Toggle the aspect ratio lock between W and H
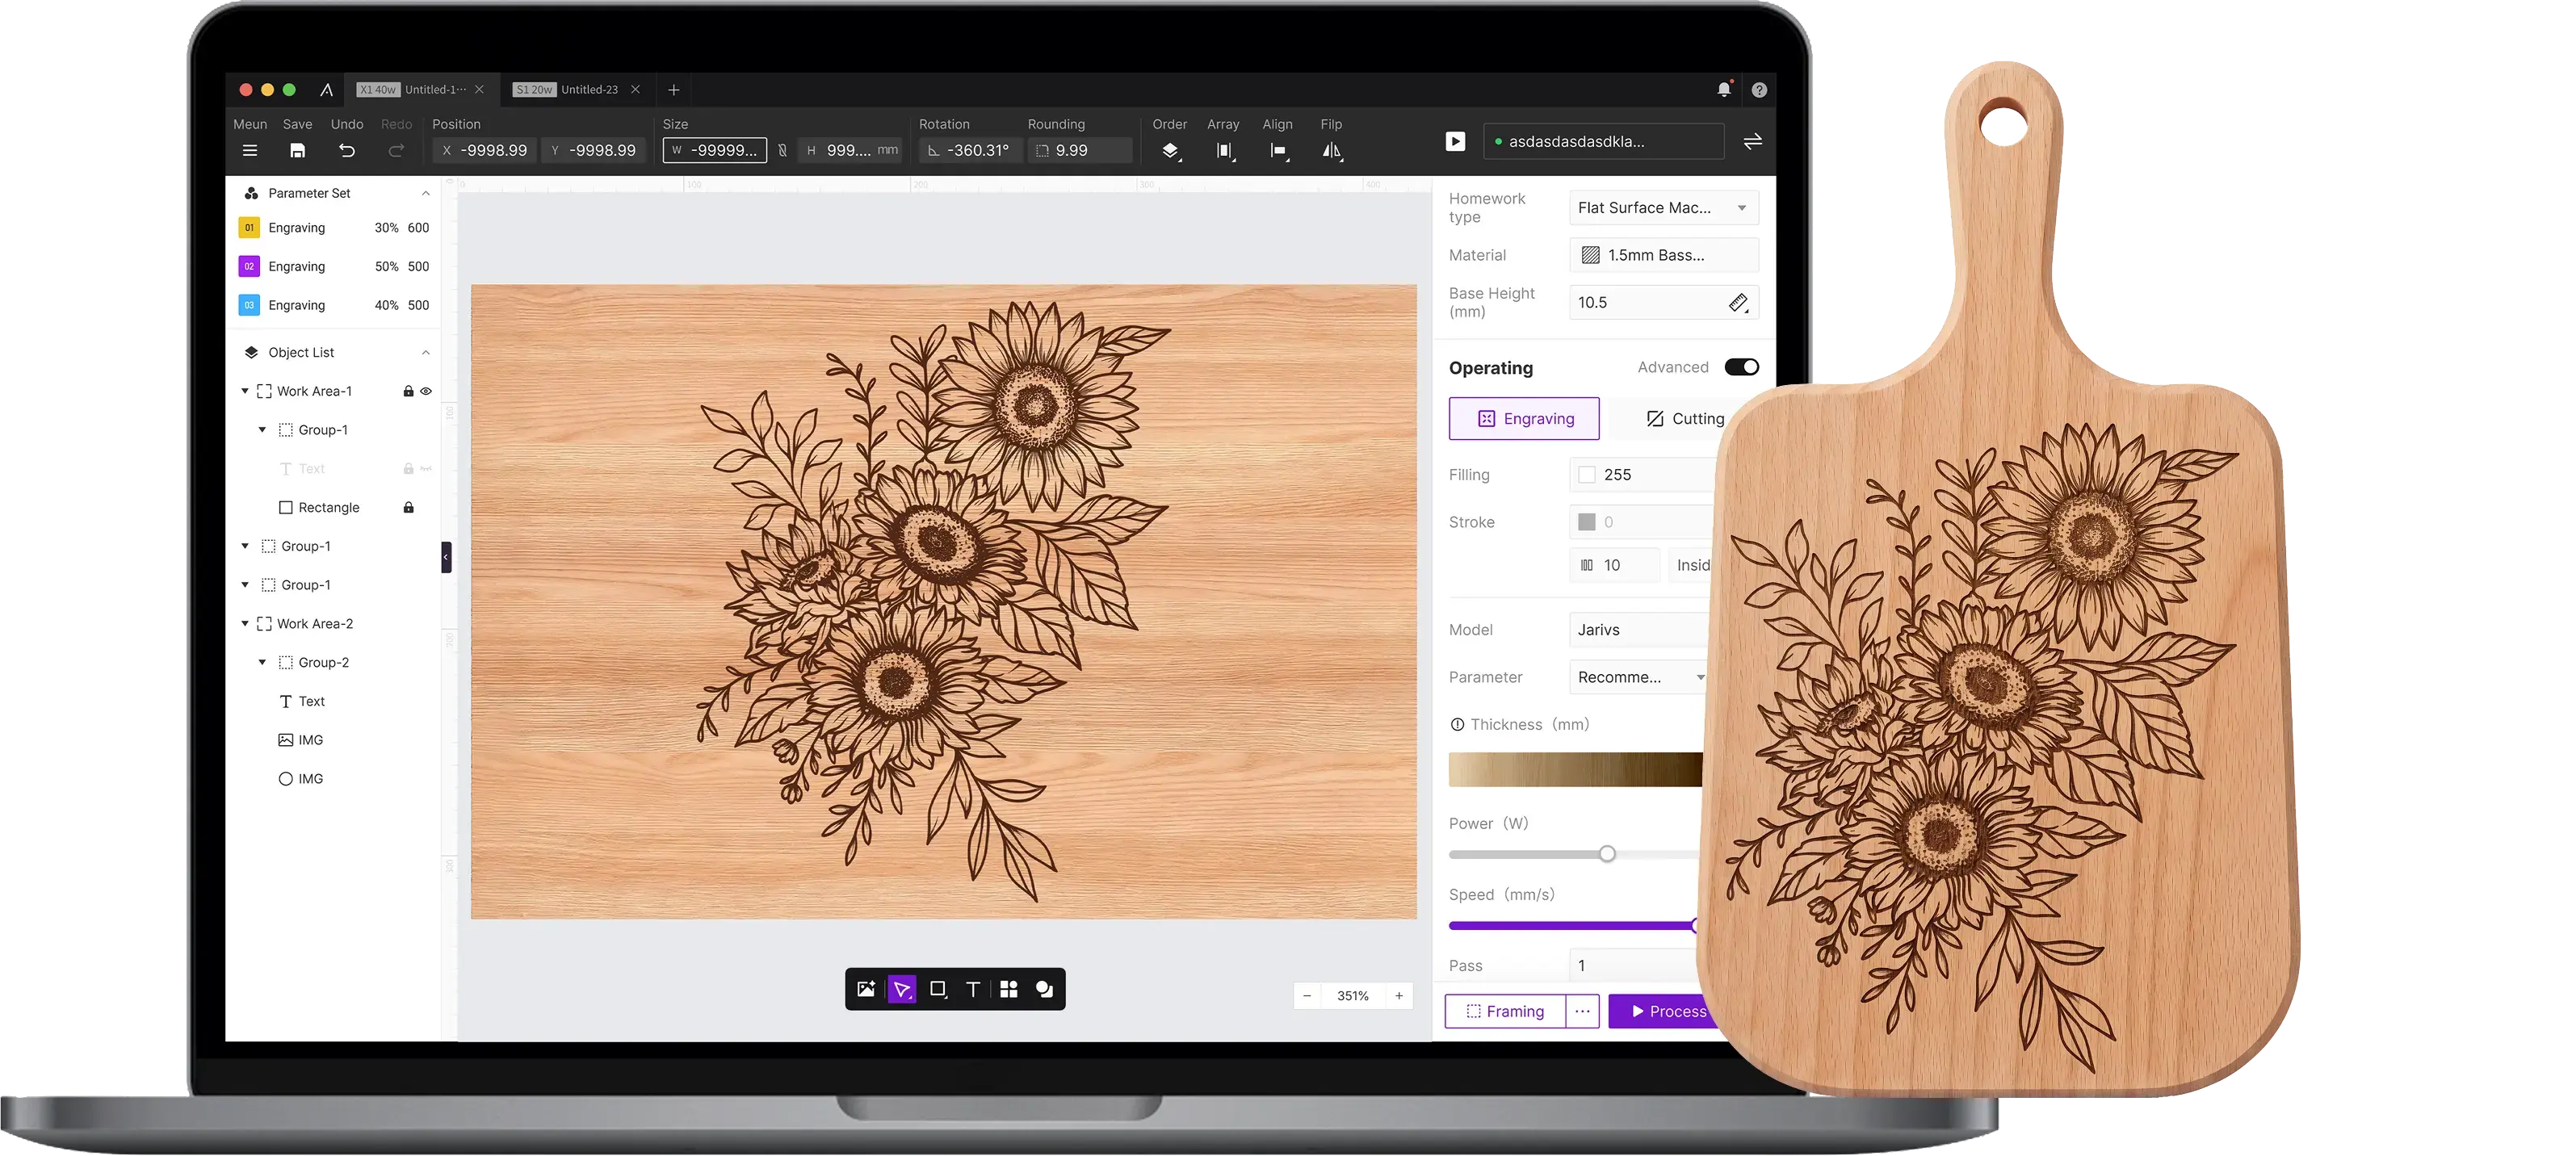The image size is (2576, 1156). click(x=782, y=151)
